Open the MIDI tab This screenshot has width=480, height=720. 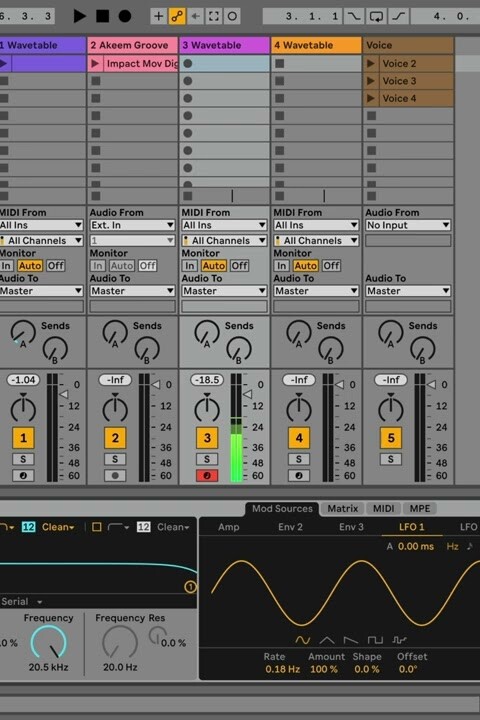(384, 508)
